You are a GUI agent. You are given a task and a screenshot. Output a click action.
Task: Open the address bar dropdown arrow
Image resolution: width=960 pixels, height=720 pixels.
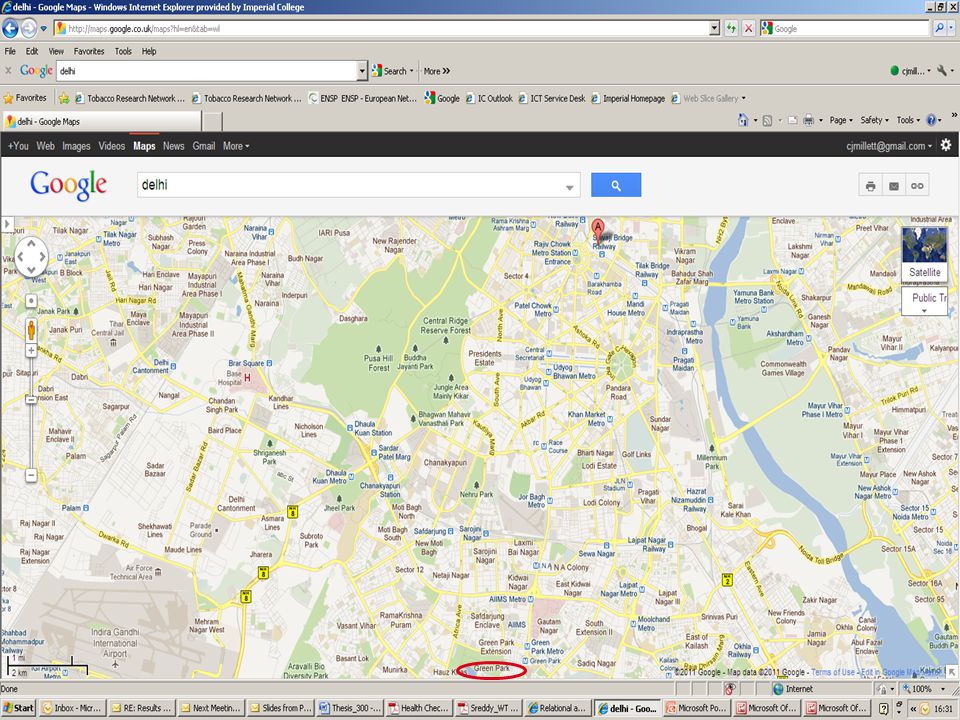click(x=714, y=28)
